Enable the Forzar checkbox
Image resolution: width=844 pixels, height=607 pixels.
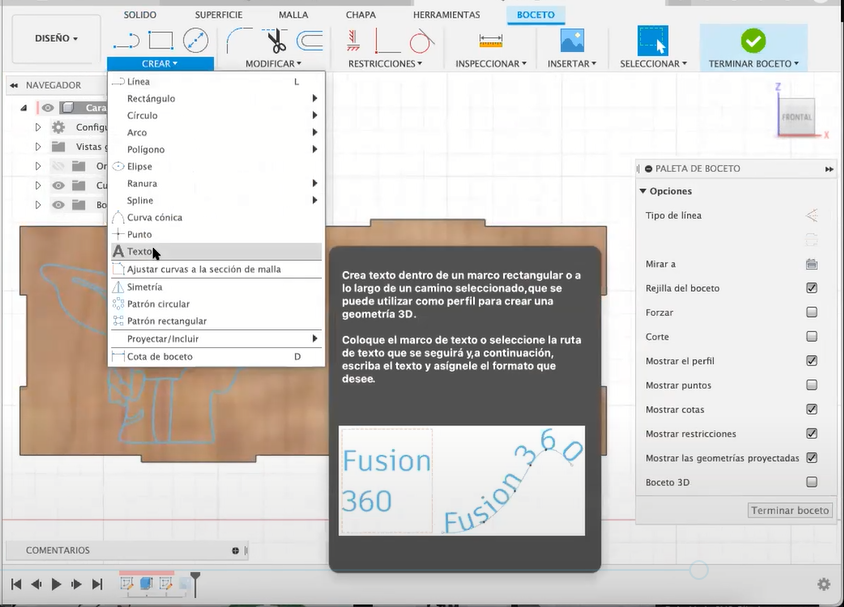click(812, 312)
